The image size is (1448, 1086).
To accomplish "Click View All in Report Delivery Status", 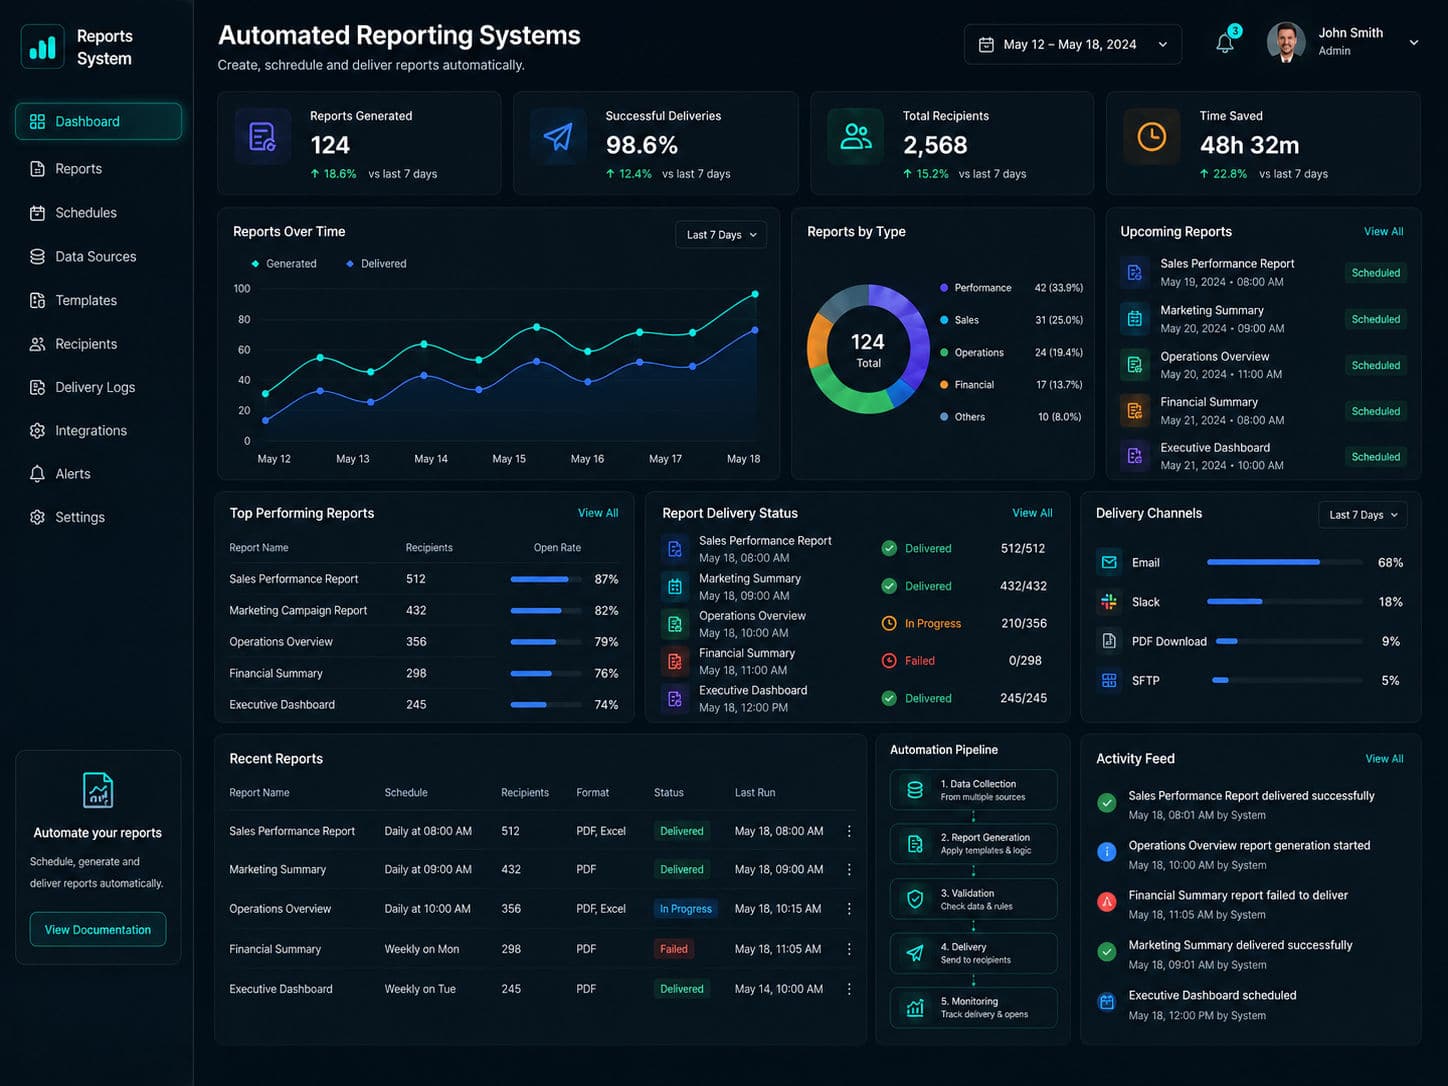I will [x=1032, y=513].
